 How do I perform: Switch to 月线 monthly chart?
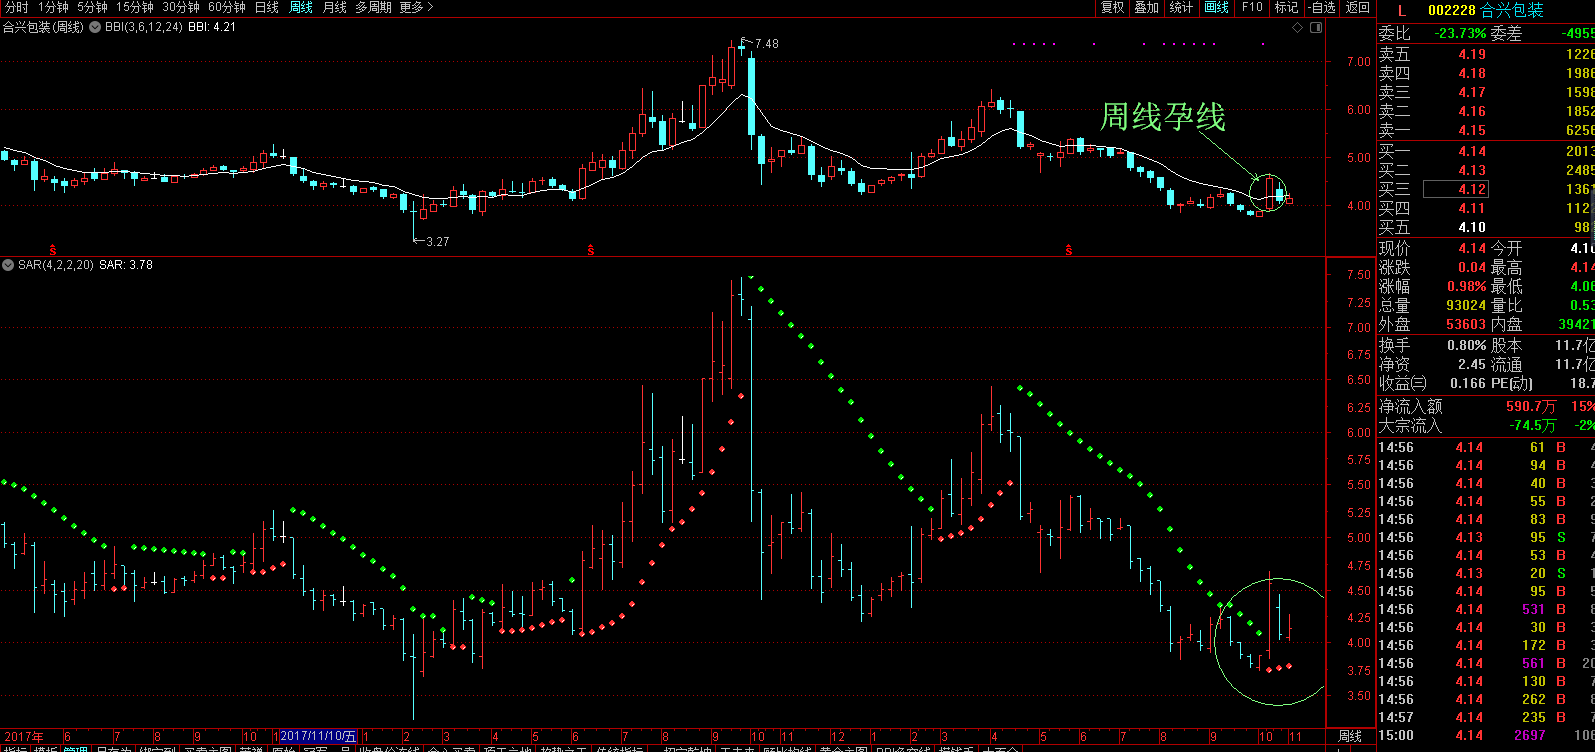pos(335,7)
